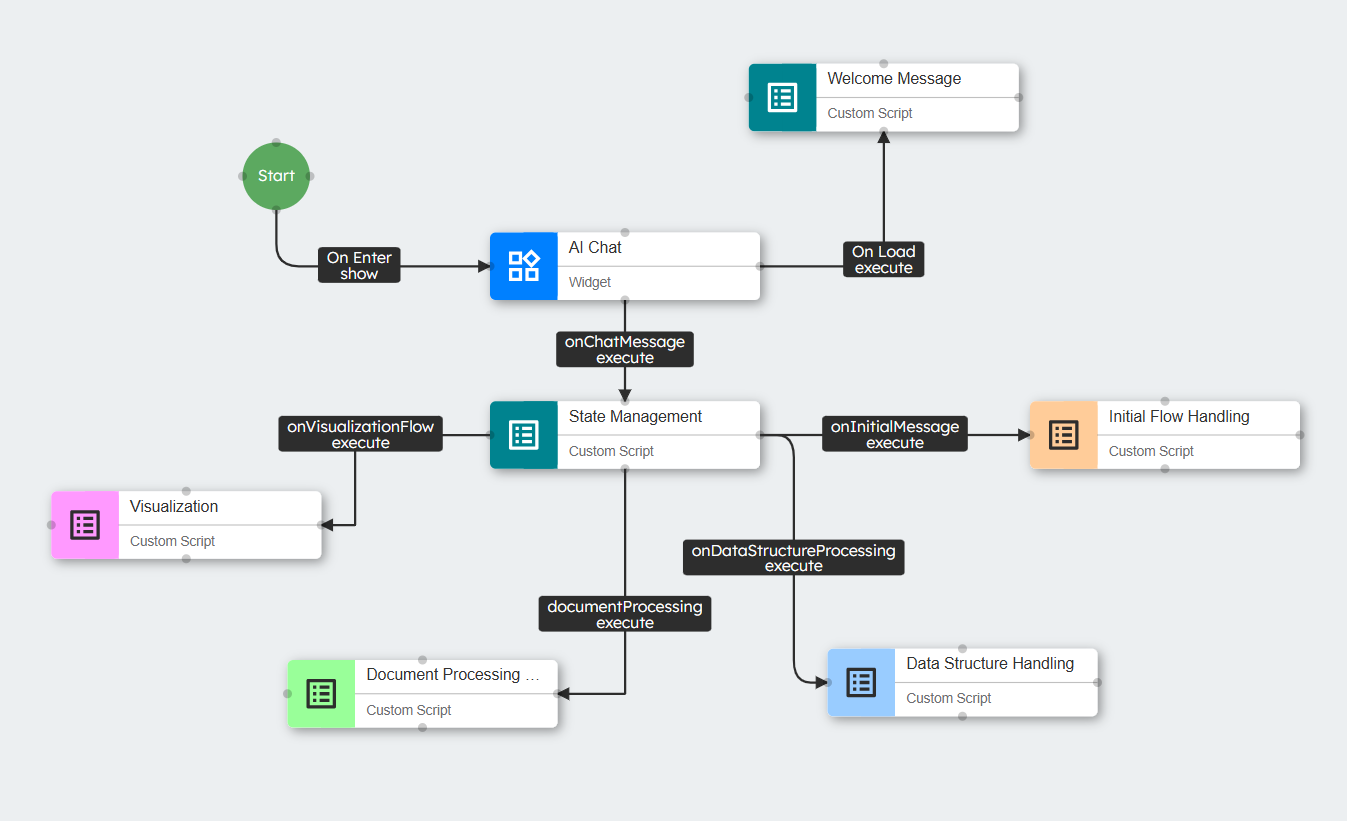Click the AI Chat node title
Image resolution: width=1347 pixels, height=821 pixels.
(595, 248)
